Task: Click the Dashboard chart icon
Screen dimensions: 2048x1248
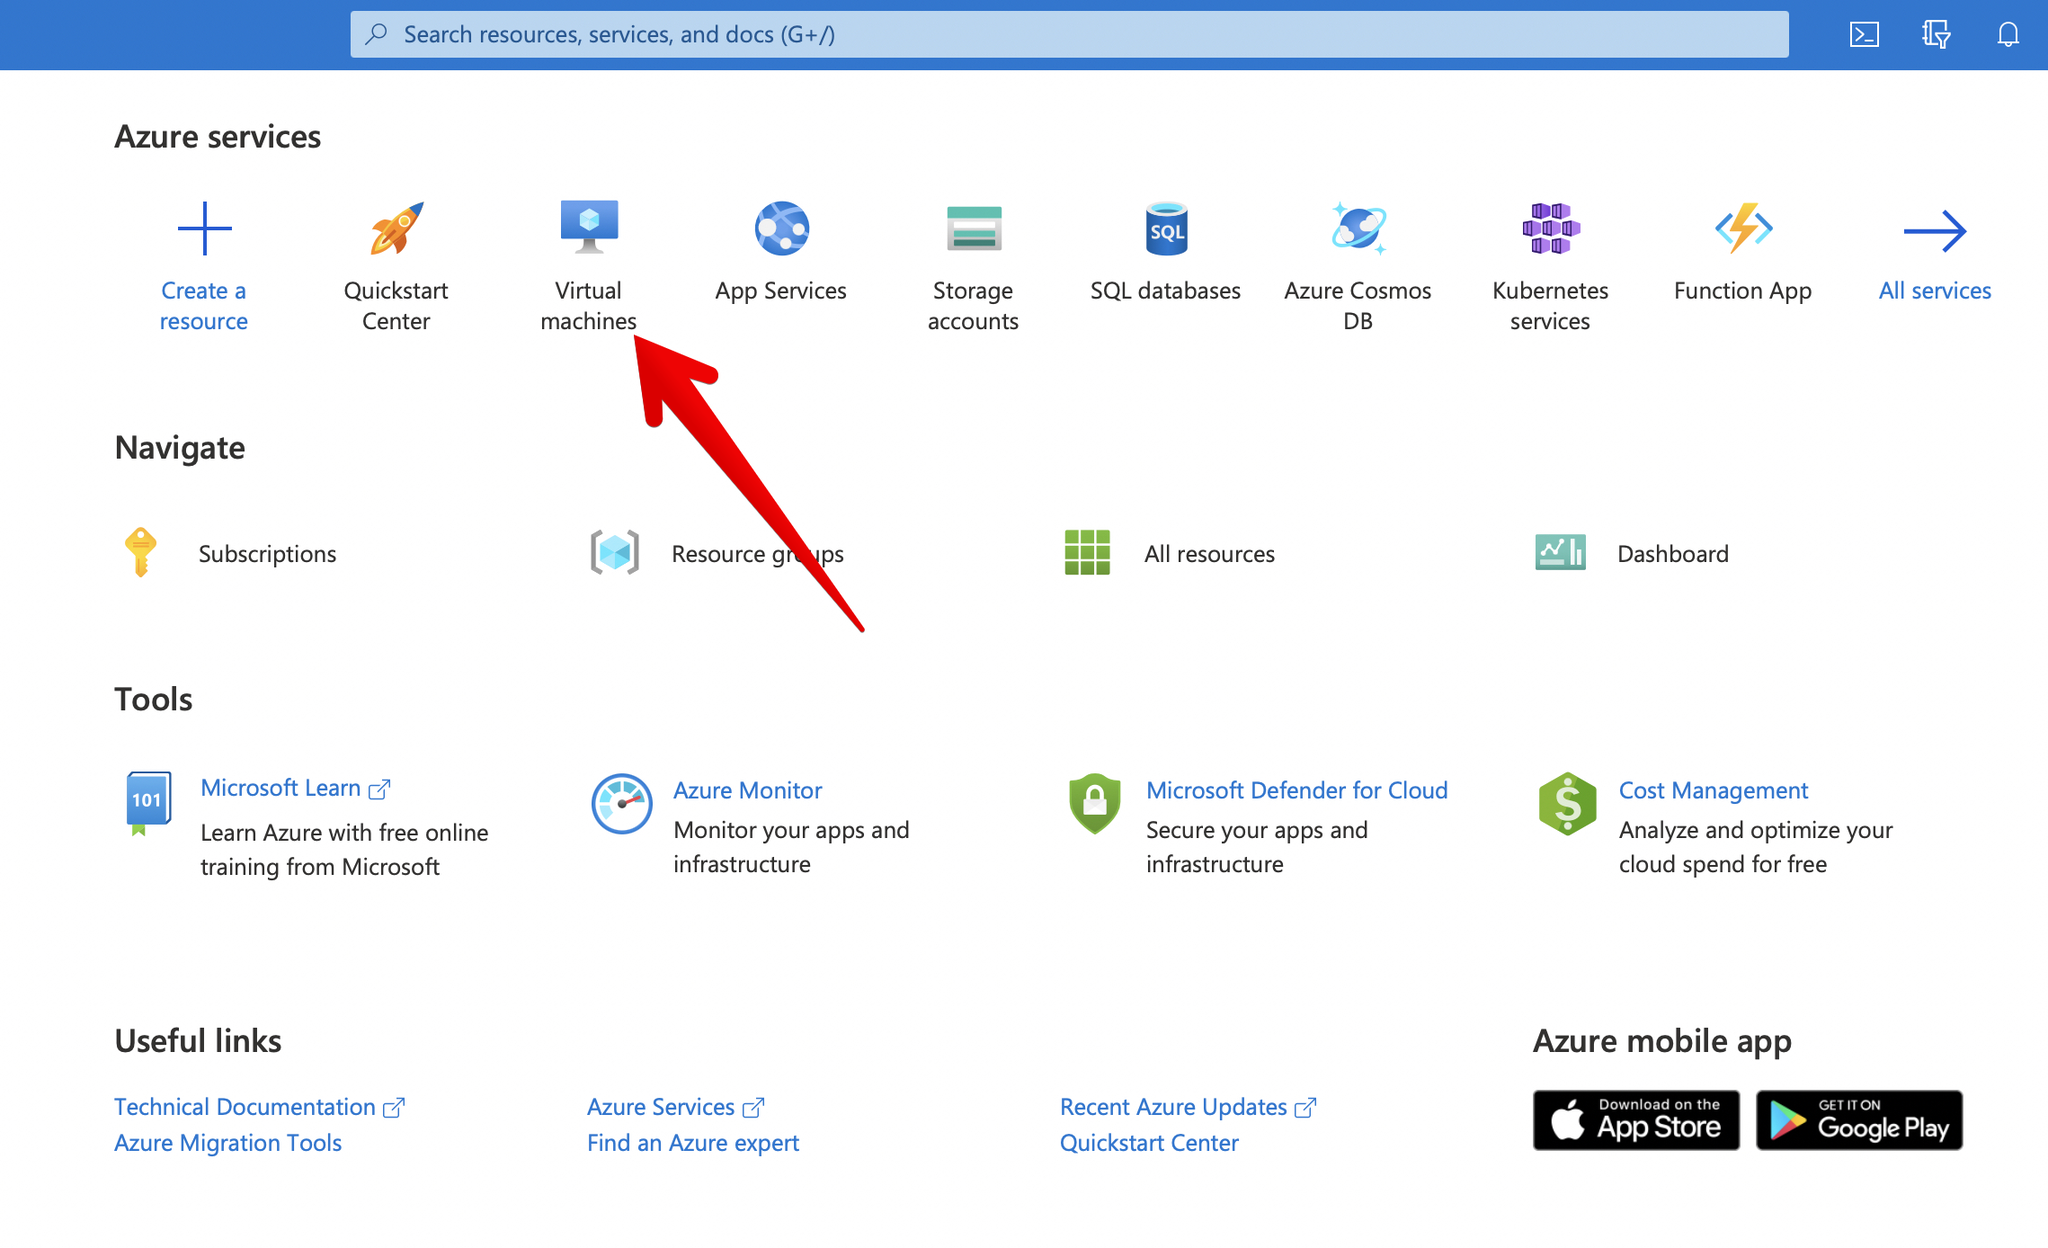Action: point(1560,552)
